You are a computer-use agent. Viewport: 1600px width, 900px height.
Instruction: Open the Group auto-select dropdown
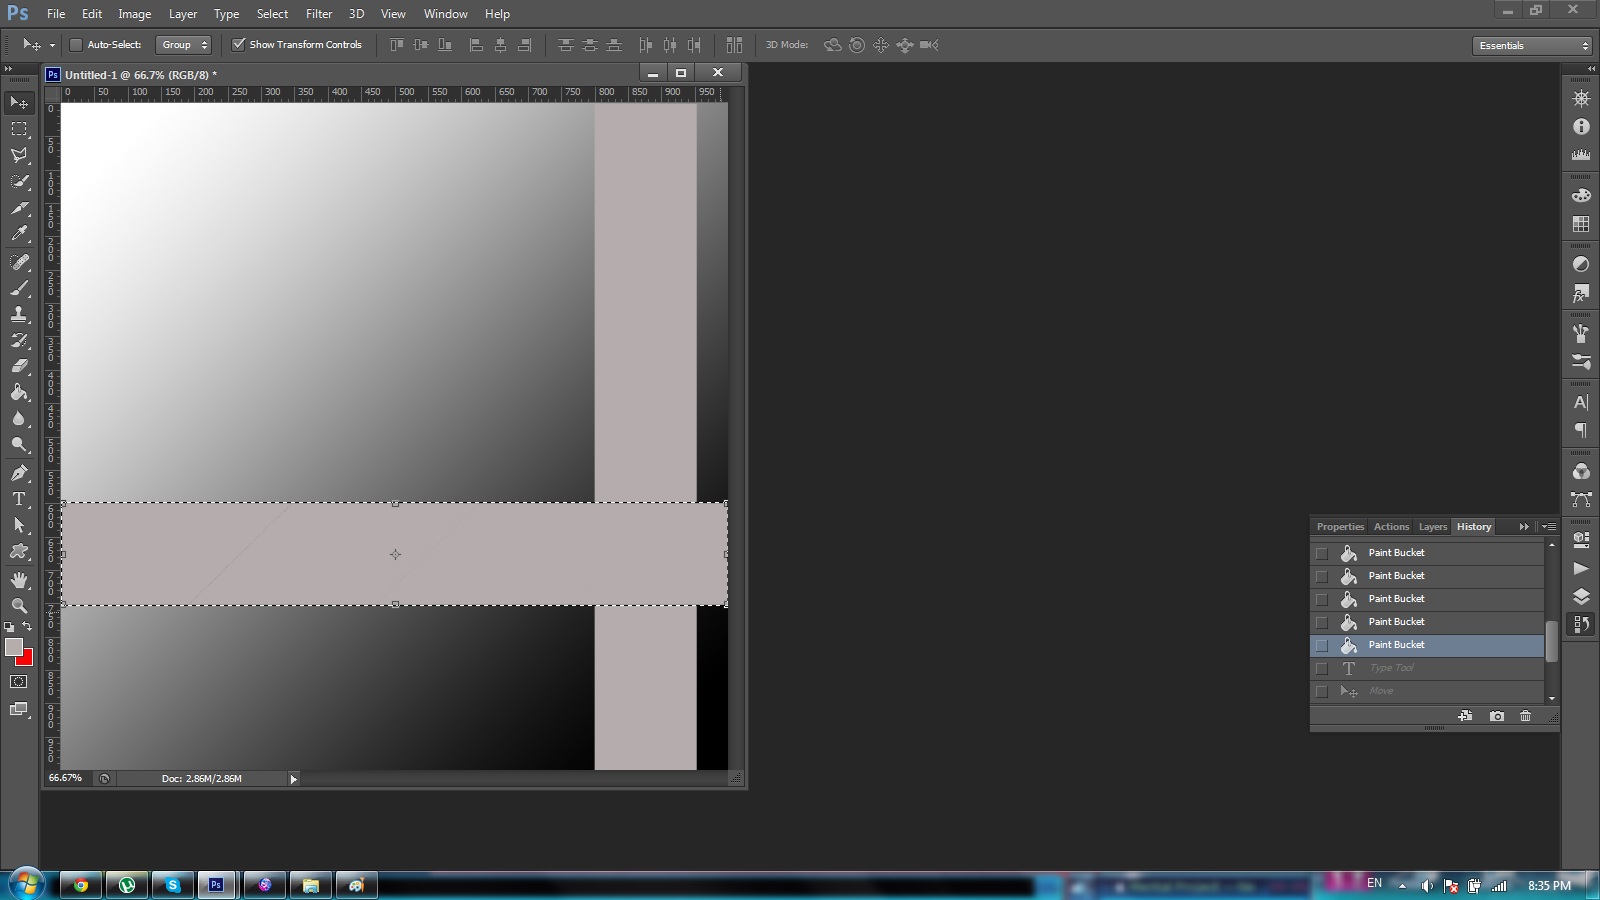(184, 45)
